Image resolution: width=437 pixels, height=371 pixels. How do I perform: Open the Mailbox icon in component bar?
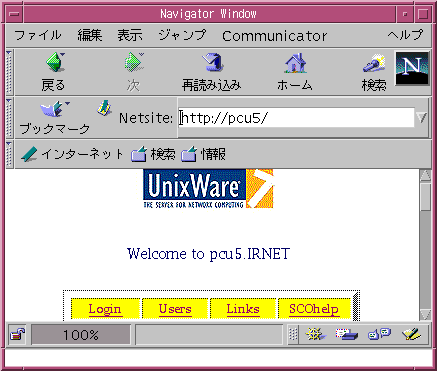pos(346,334)
